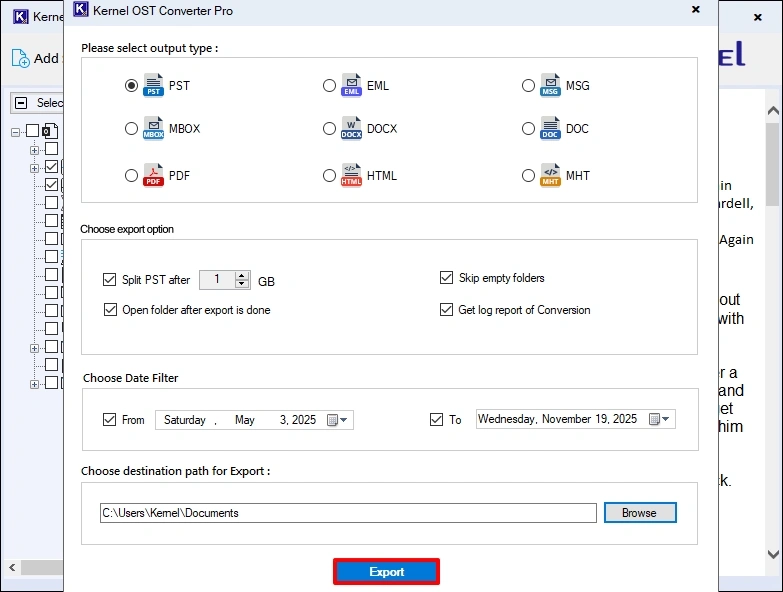Click the MHT file format icon
Image resolution: width=783 pixels, height=592 pixels.
tap(550, 175)
